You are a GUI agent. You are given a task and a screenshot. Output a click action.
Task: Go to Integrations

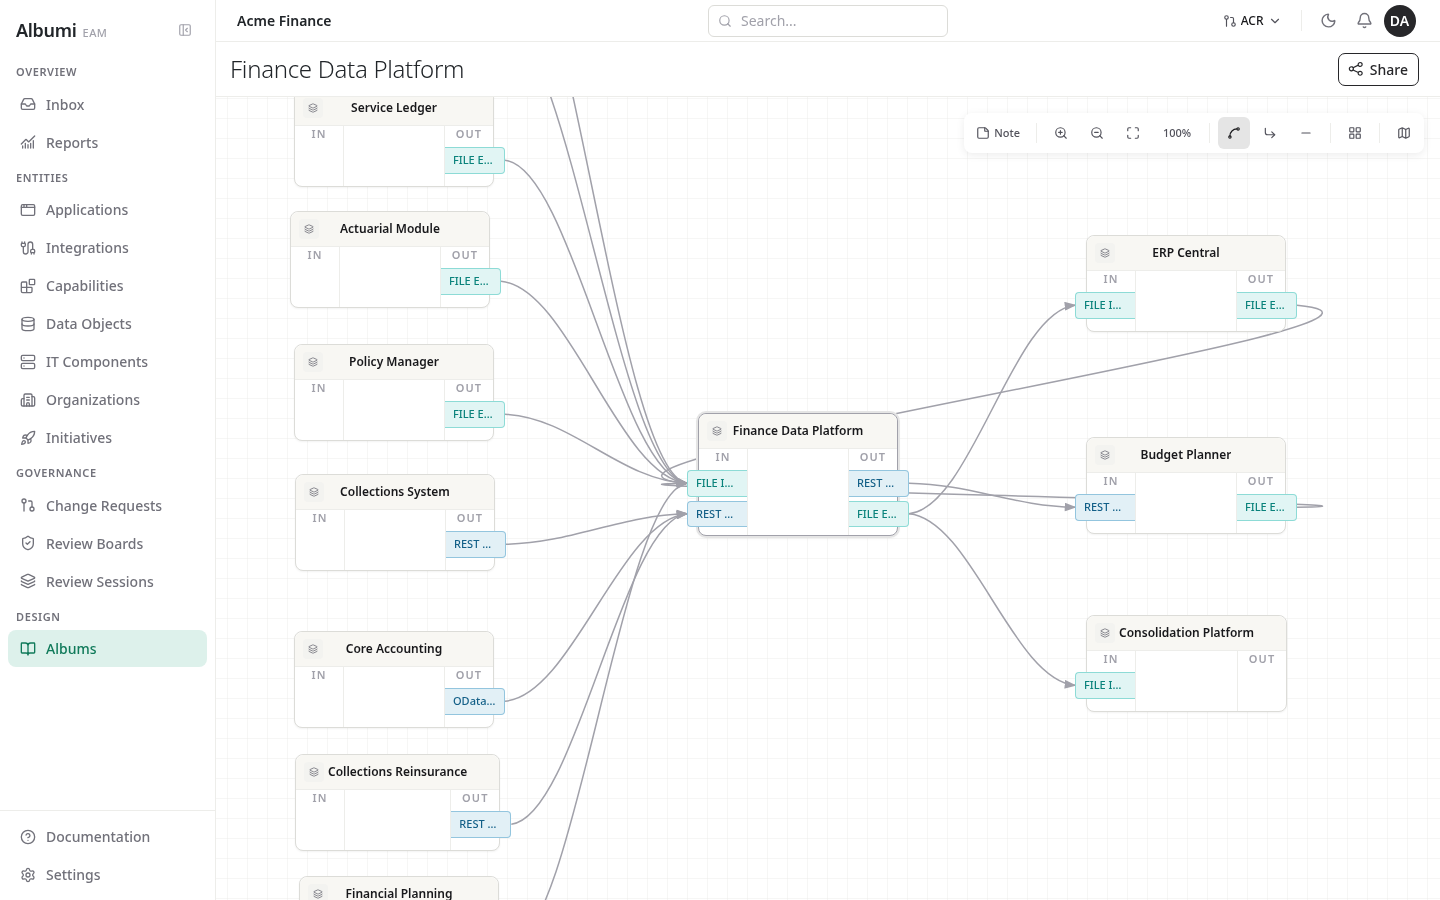tap(107, 248)
